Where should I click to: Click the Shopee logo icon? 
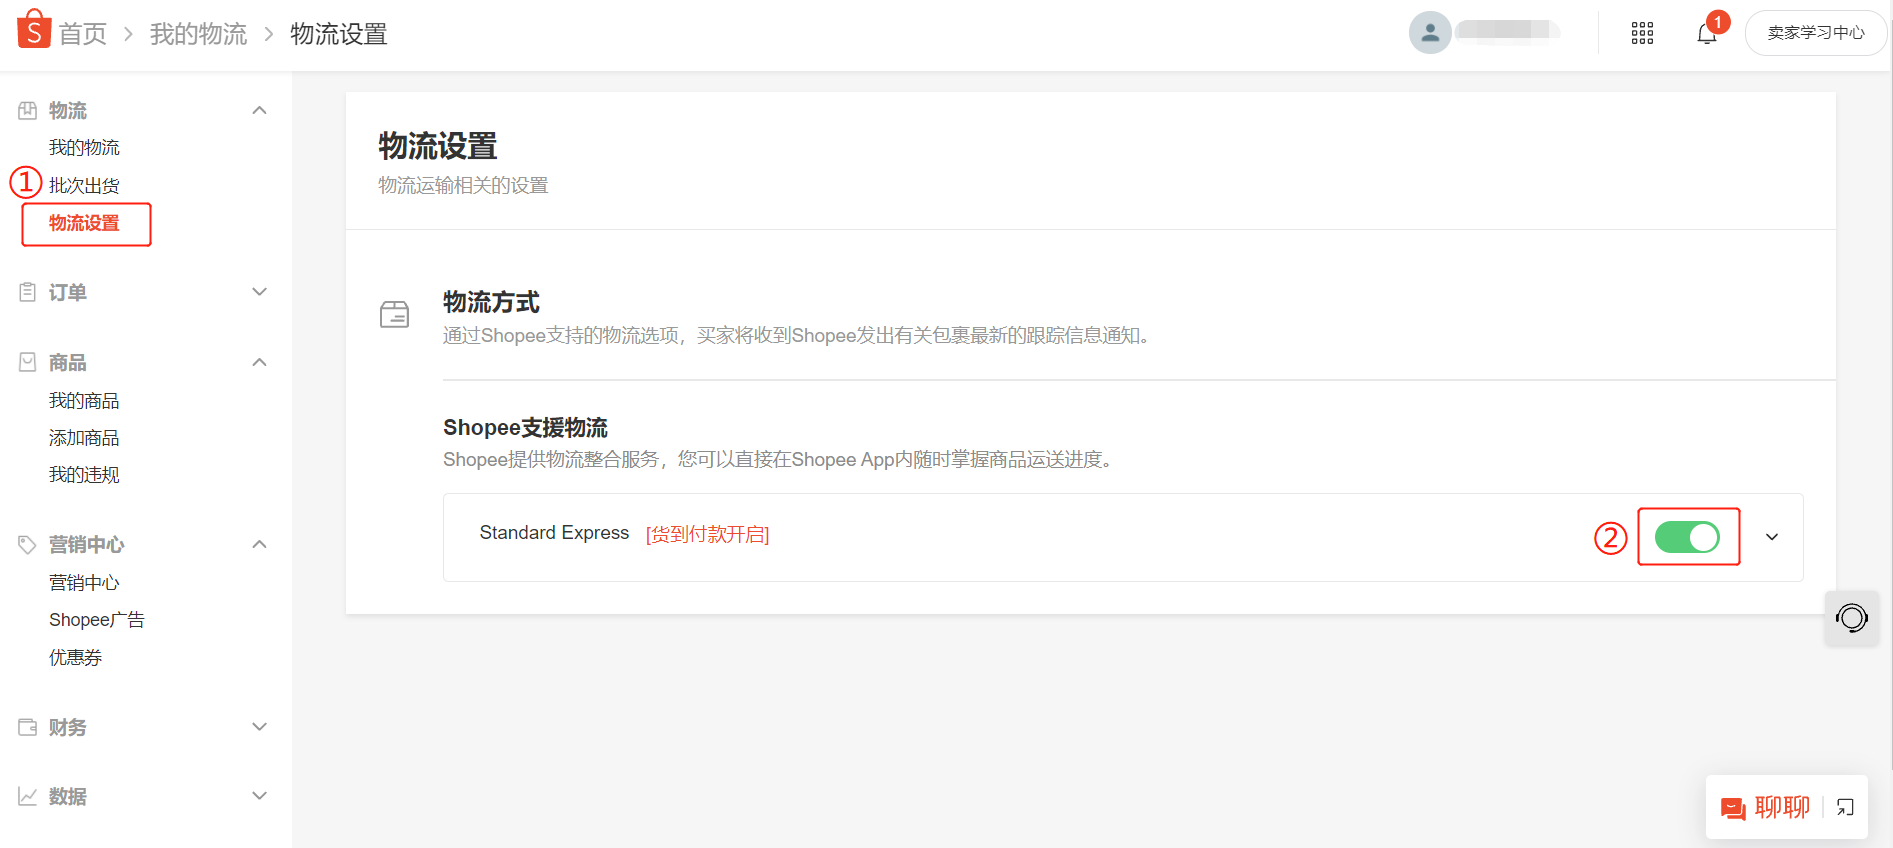pyautogui.click(x=34, y=29)
